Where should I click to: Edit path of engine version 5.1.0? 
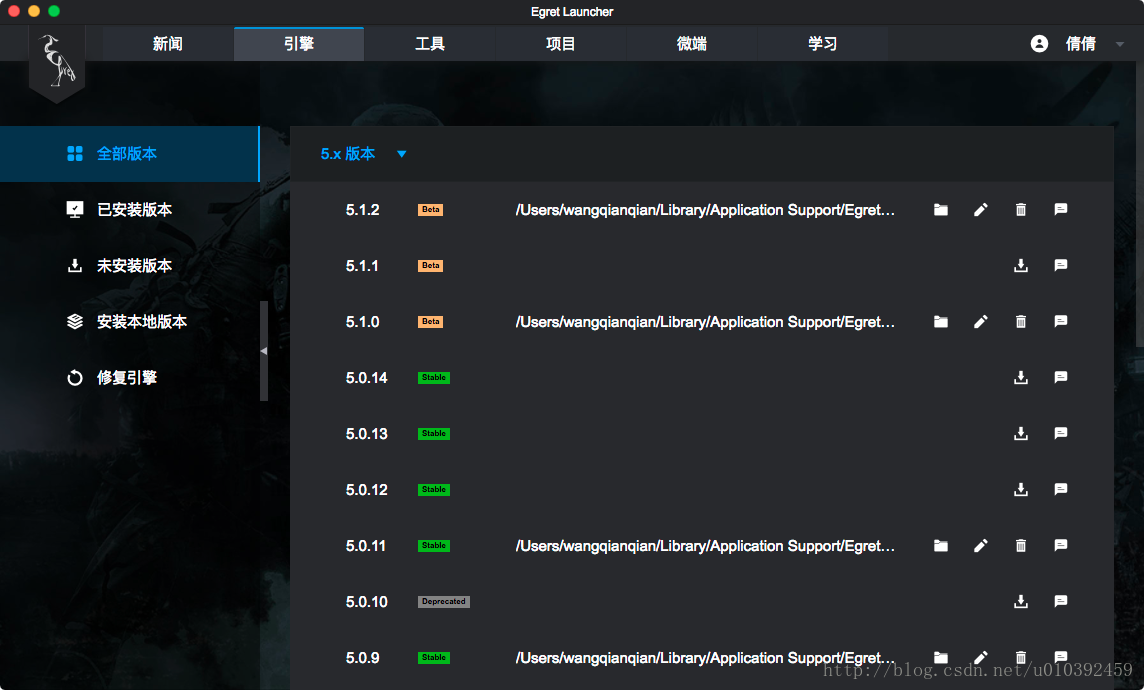click(981, 322)
